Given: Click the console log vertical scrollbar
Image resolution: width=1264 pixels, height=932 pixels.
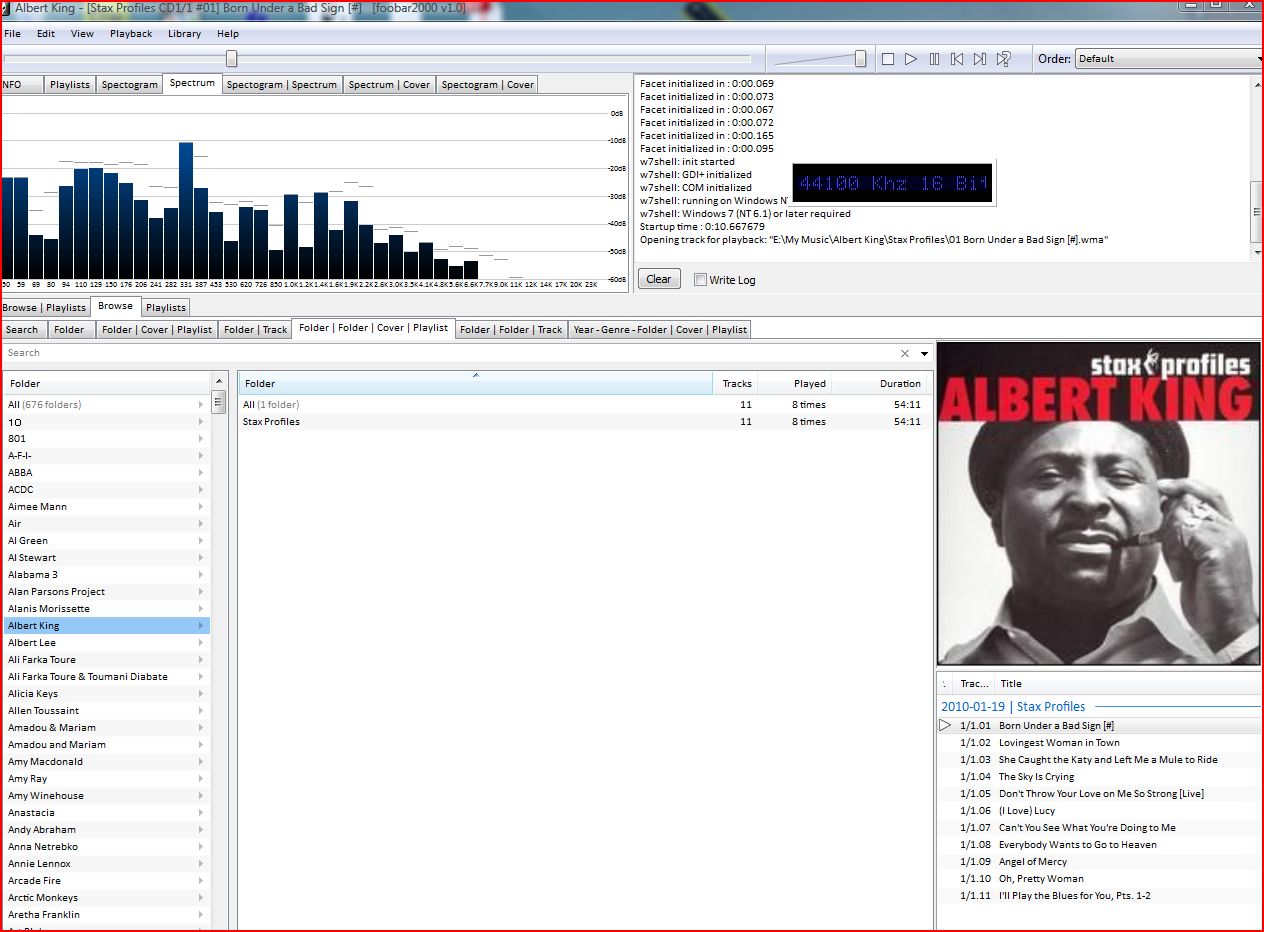Looking at the screenshot, I should coord(1257,168).
